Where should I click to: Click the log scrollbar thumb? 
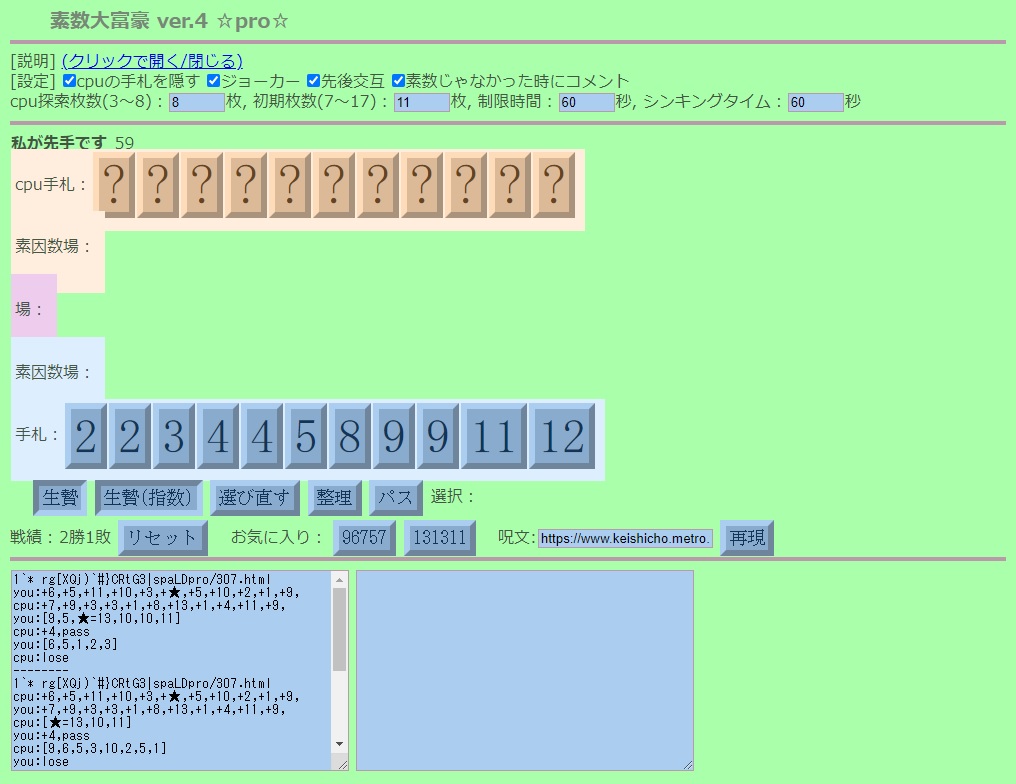point(340,629)
